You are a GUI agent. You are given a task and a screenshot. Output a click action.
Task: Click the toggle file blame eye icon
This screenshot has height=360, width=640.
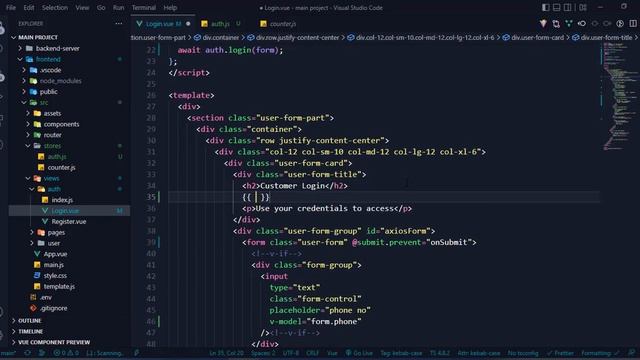pyautogui.click(x=582, y=24)
